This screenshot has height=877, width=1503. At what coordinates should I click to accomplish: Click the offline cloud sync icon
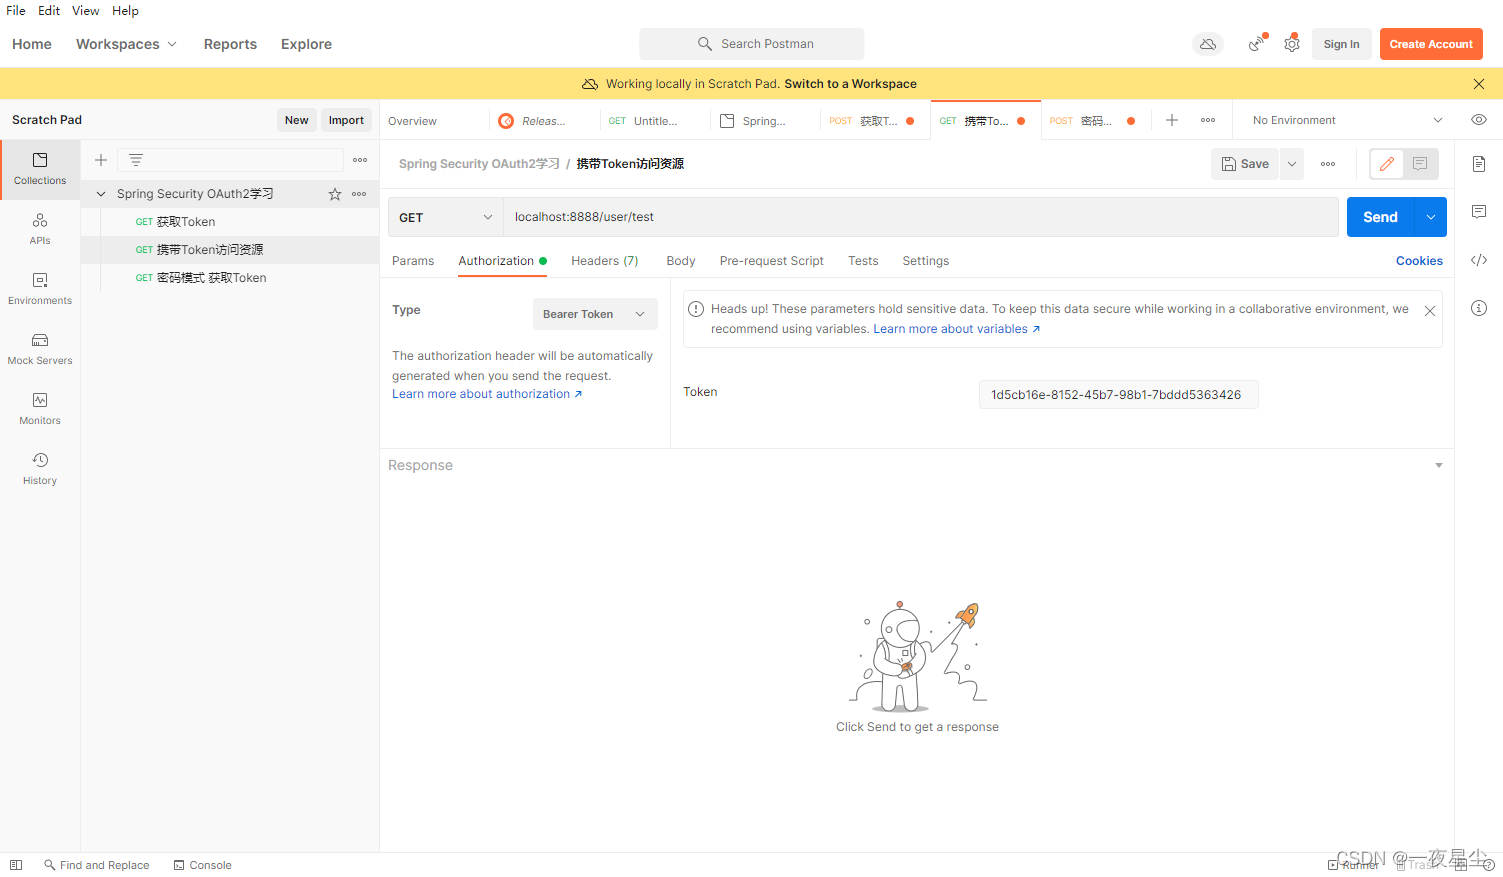point(1208,44)
